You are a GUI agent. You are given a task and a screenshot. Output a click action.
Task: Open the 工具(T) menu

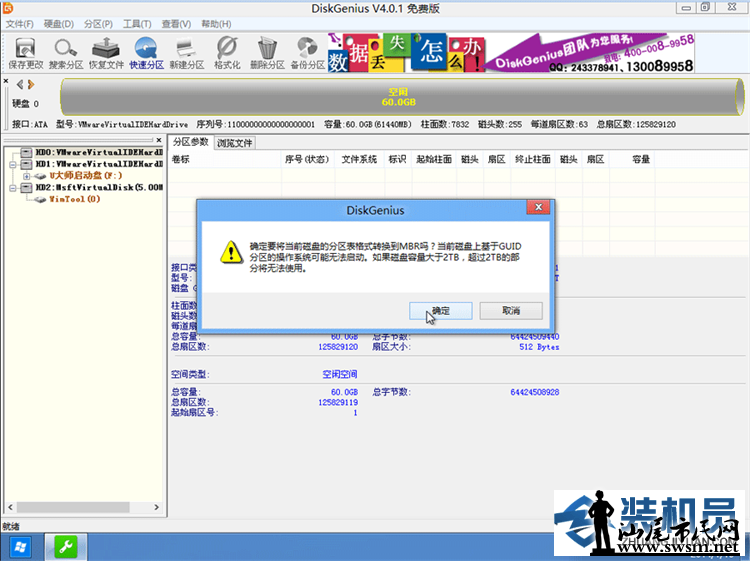pos(137,24)
